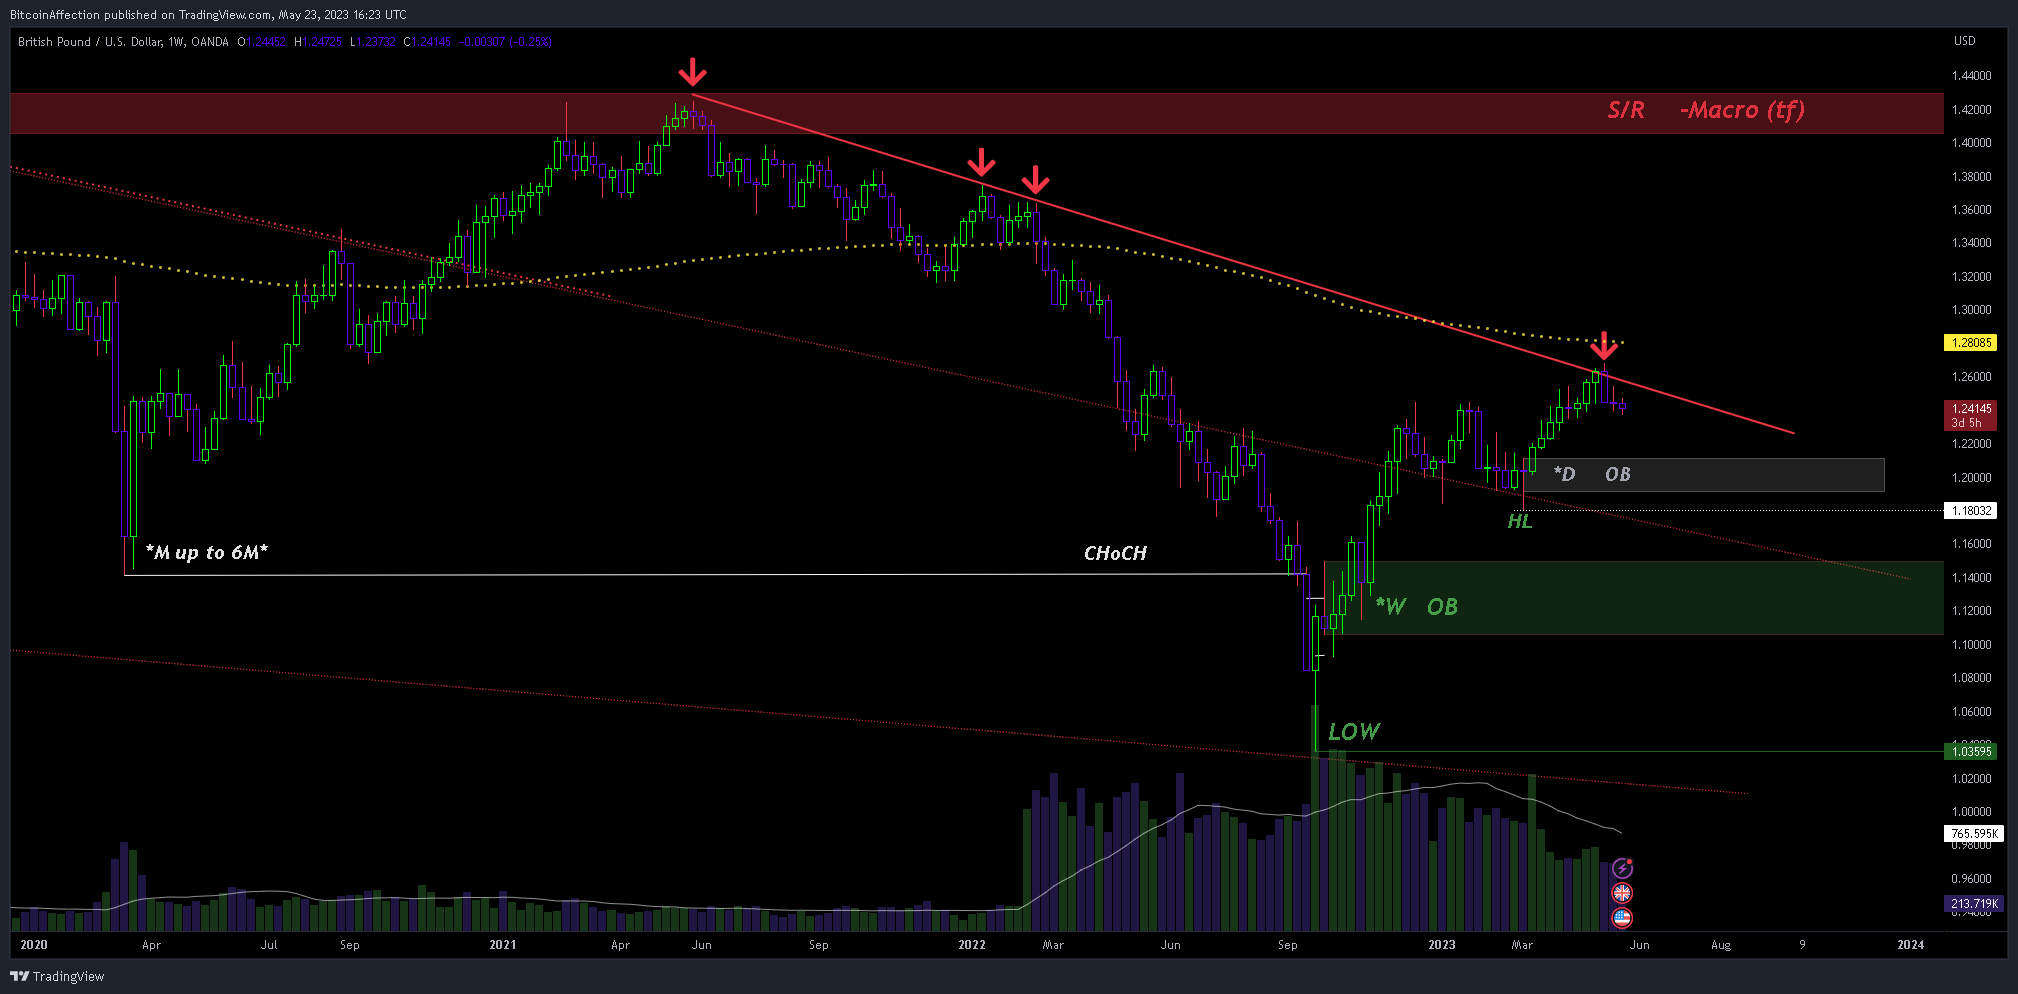Screen dimensions: 2018x994
Task: Click the high value H1.24725
Action: (x=318, y=42)
